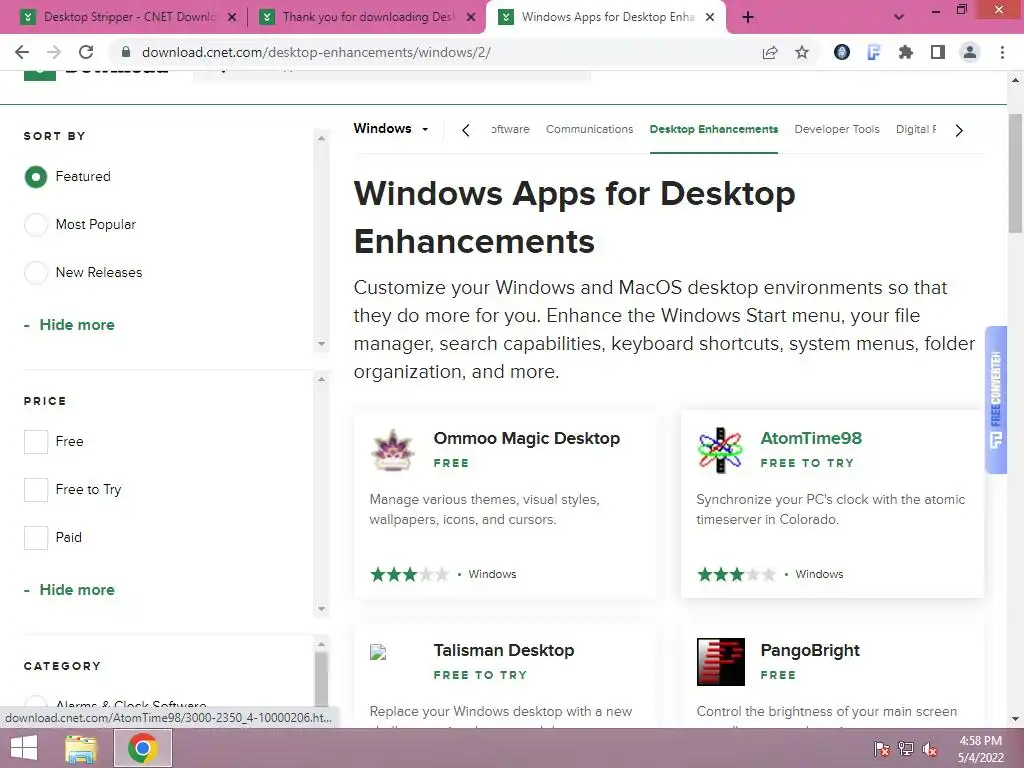The image size is (1024, 768).
Task: Close the Desktop Stripper tab
Action: click(x=232, y=17)
